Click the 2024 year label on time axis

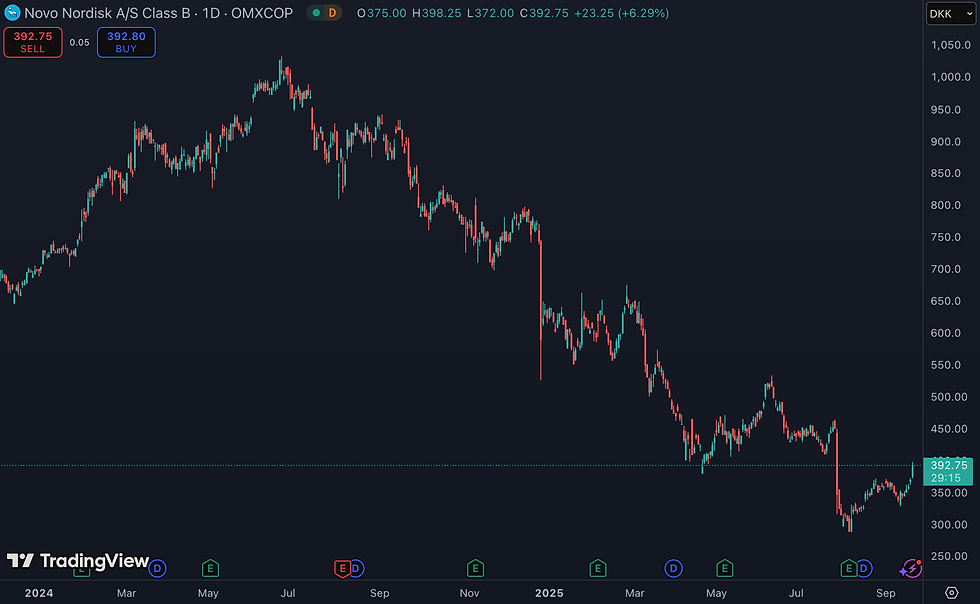39,593
